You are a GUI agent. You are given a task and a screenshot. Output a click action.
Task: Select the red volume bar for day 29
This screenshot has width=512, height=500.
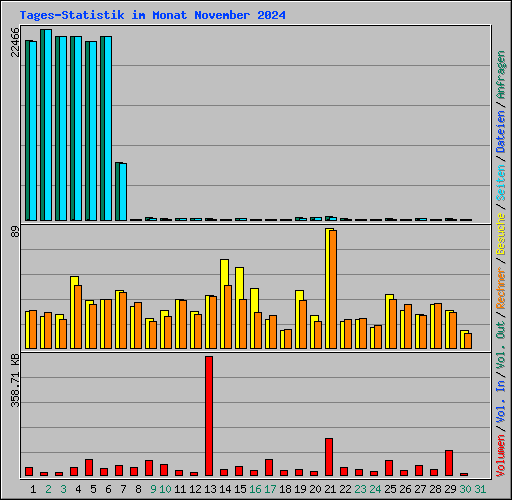(449, 463)
